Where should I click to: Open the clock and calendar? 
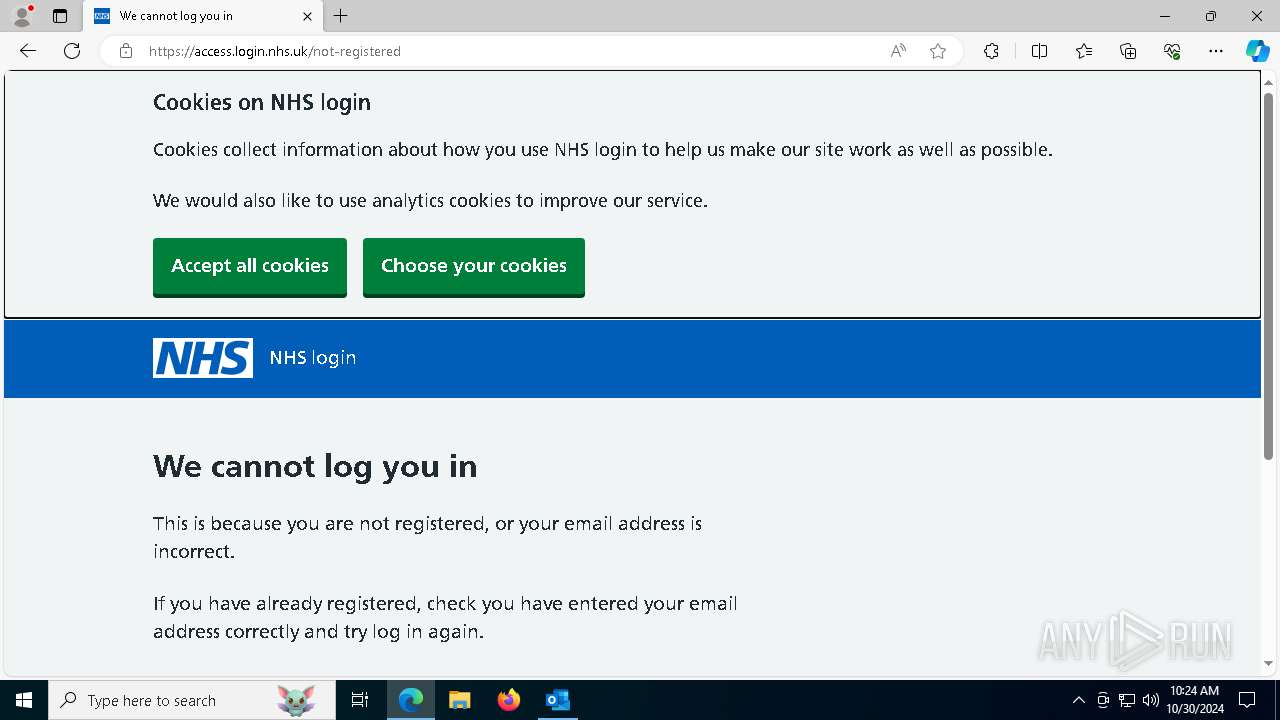click(1195, 700)
